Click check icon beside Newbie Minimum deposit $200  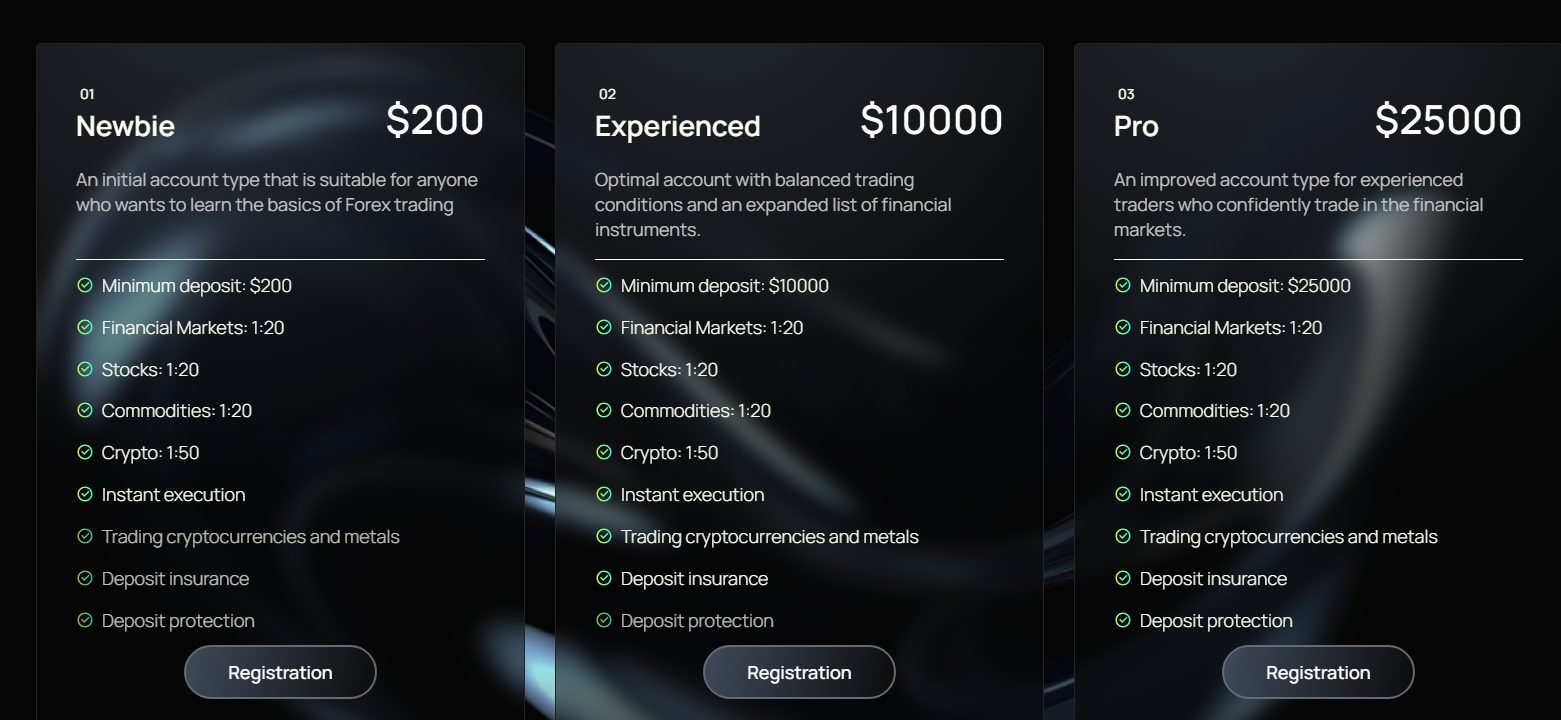point(85,285)
